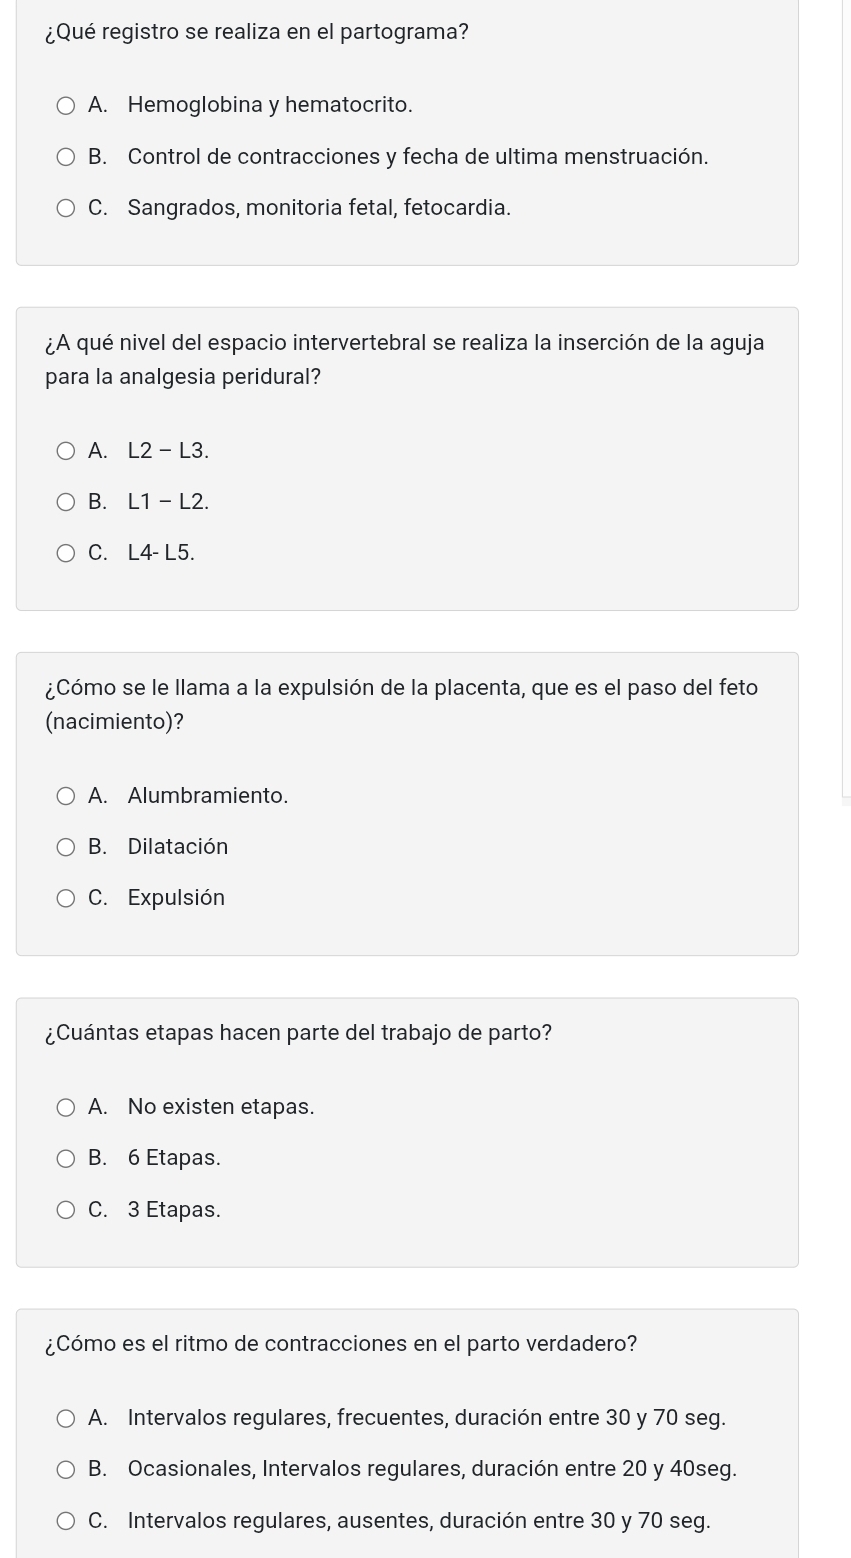The height and width of the screenshot is (1558, 851).
Task: Pick 'Intervalos regulares, frecuentes' contraction option
Action: point(66,1418)
